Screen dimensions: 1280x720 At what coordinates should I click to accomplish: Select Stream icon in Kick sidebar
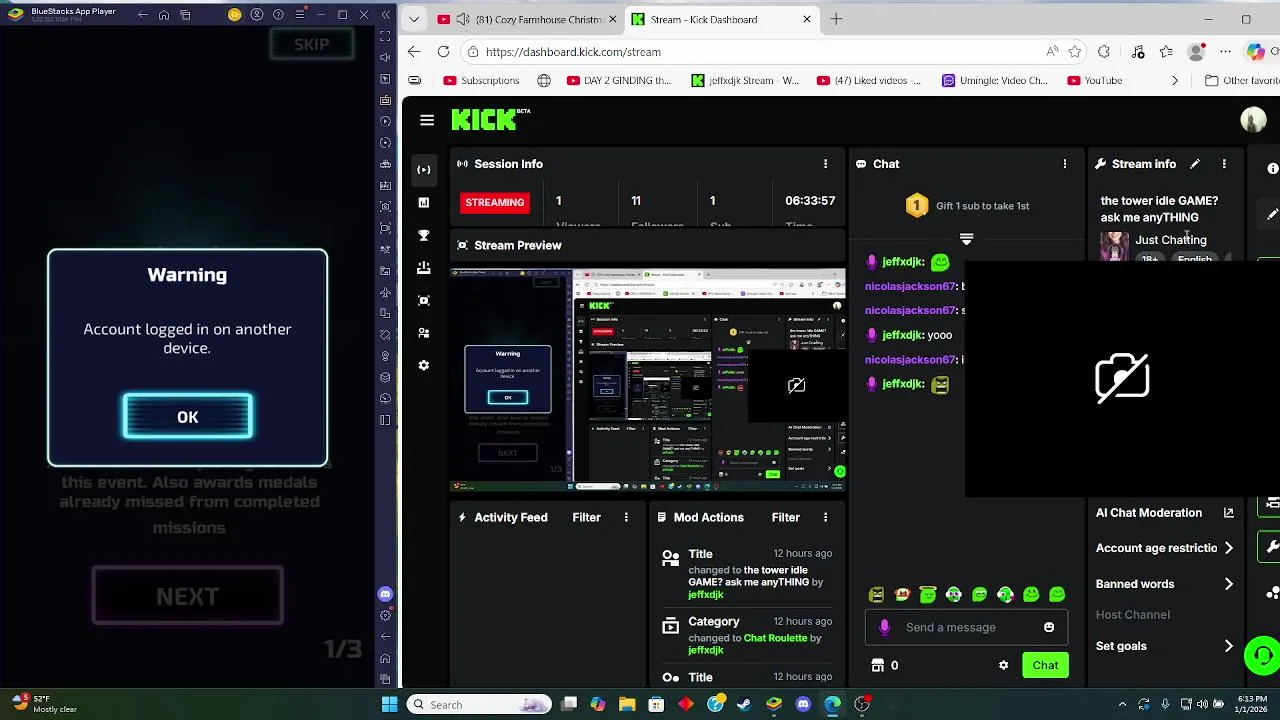click(424, 170)
